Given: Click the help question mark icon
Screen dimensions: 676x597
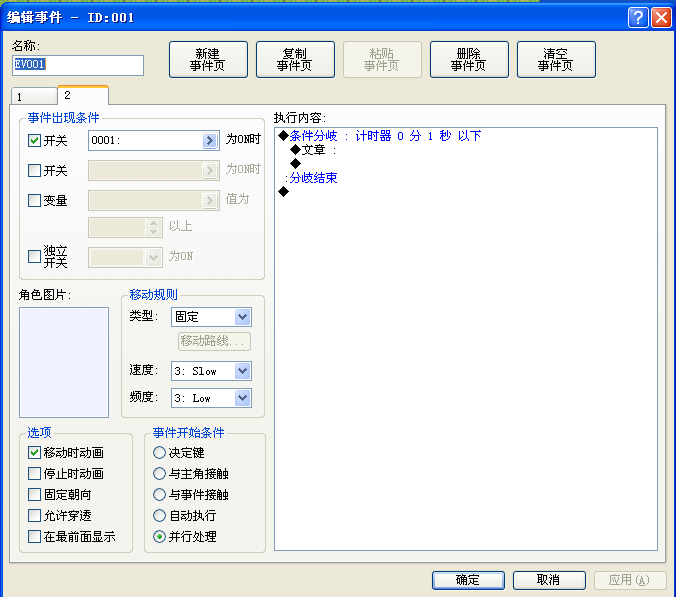Looking at the screenshot, I should click(x=638, y=18).
